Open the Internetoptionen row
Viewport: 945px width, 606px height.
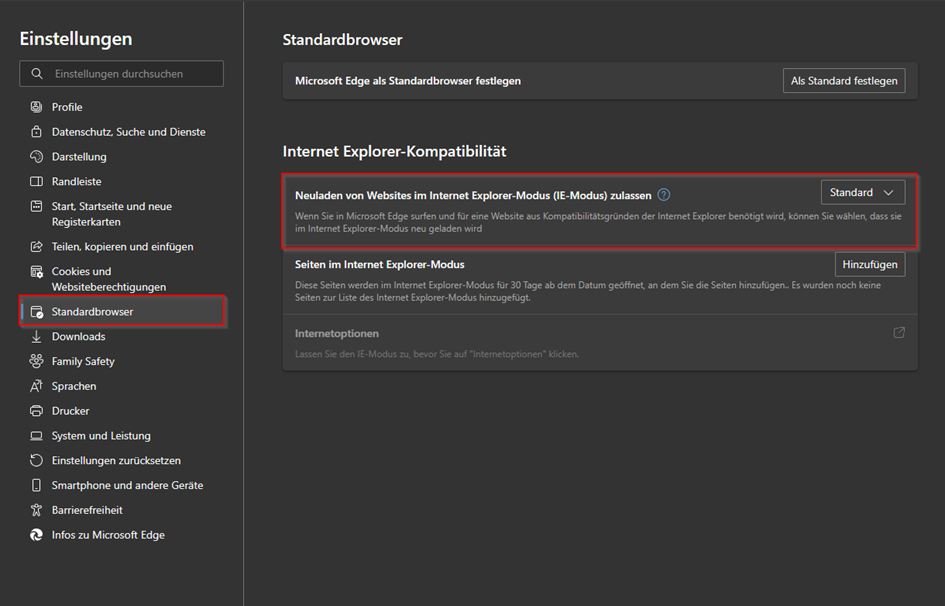(x=600, y=342)
